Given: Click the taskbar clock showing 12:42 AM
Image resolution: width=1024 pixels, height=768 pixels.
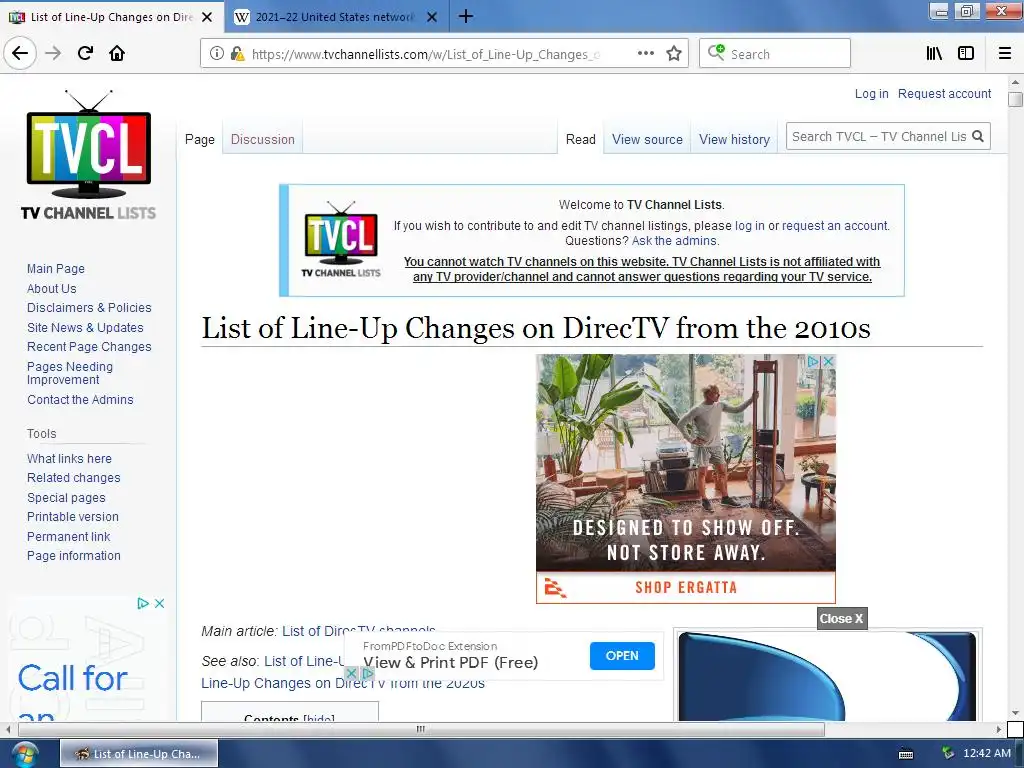Looking at the screenshot, I should click(x=987, y=753).
